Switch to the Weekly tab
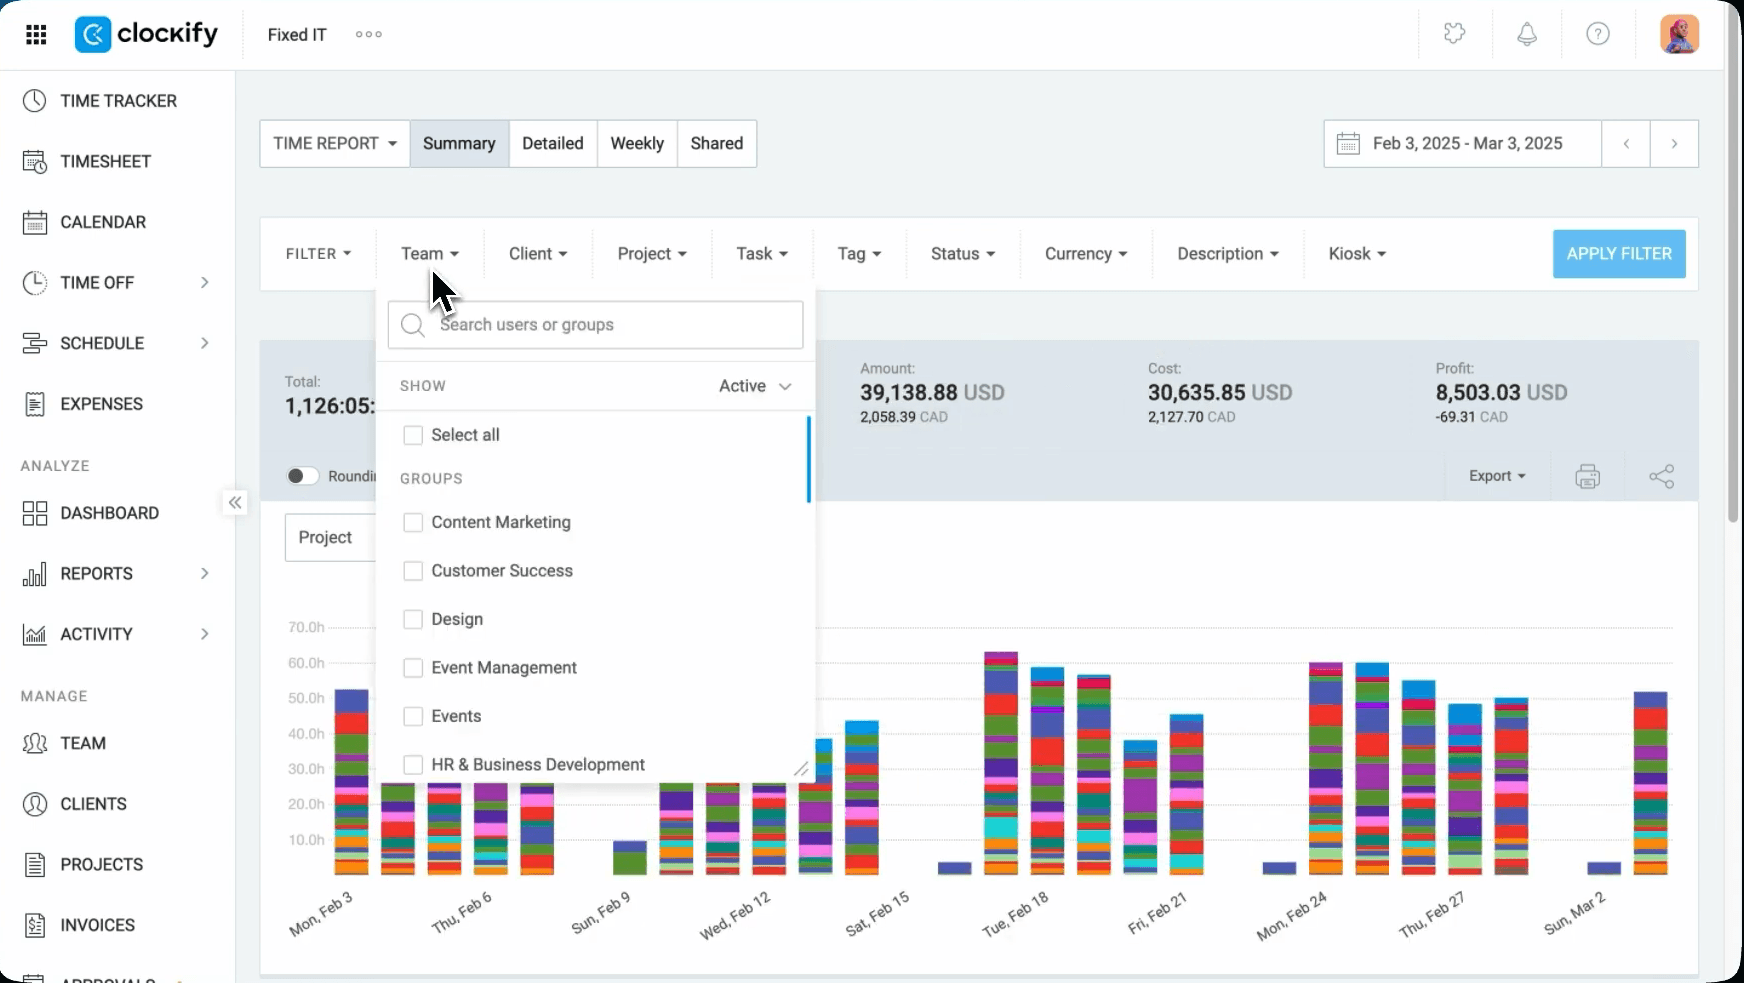Viewport: 1744px width, 983px height. (637, 144)
